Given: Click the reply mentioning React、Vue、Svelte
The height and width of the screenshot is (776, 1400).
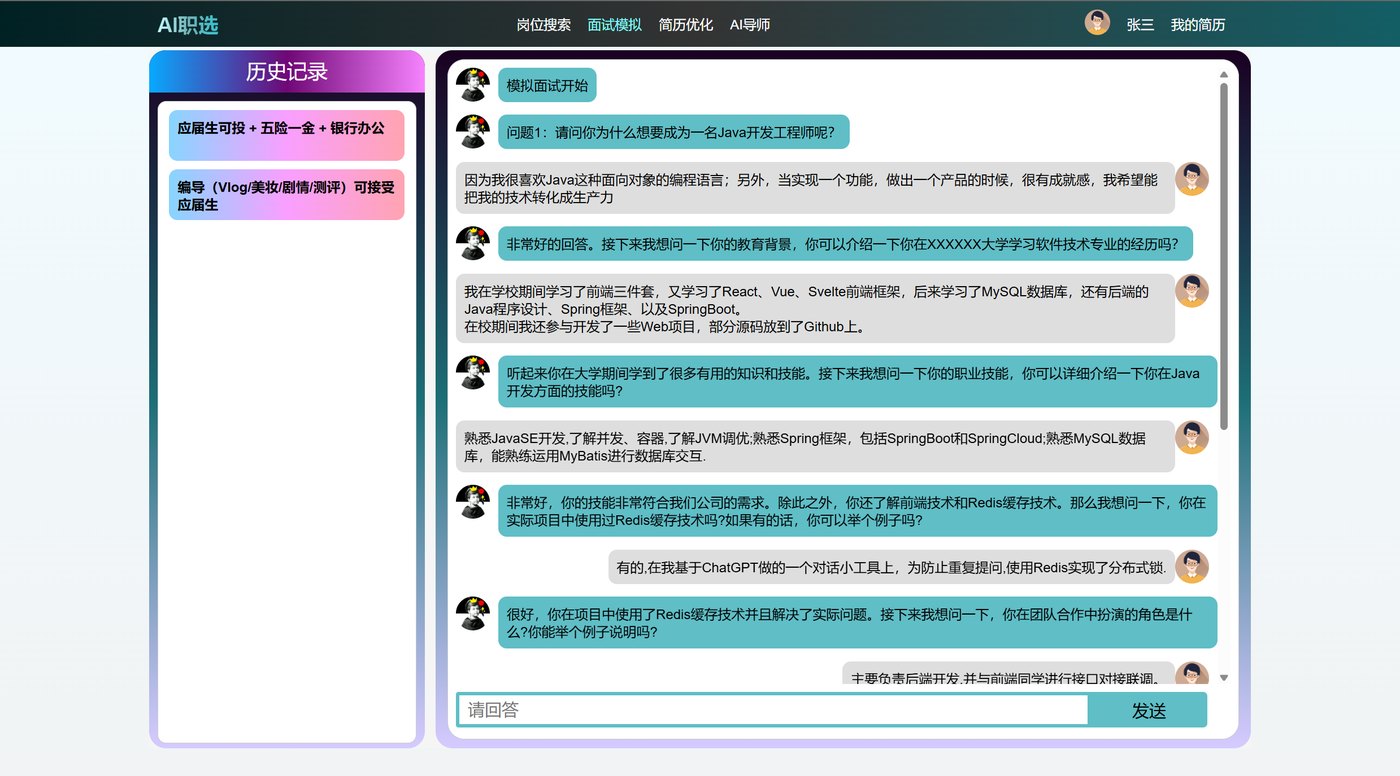Looking at the screenshot, I should click(x=815, y=309).
